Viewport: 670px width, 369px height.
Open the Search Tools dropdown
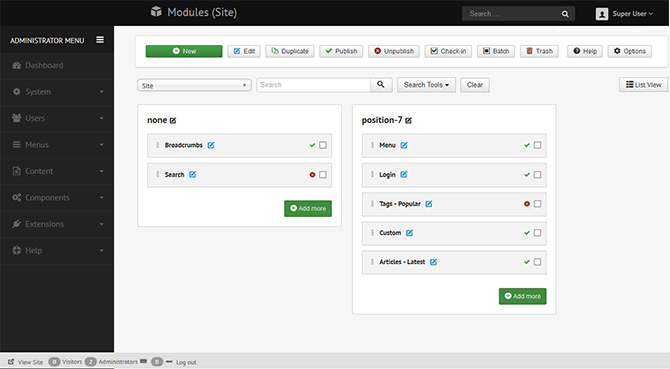(x=426, y=85)
